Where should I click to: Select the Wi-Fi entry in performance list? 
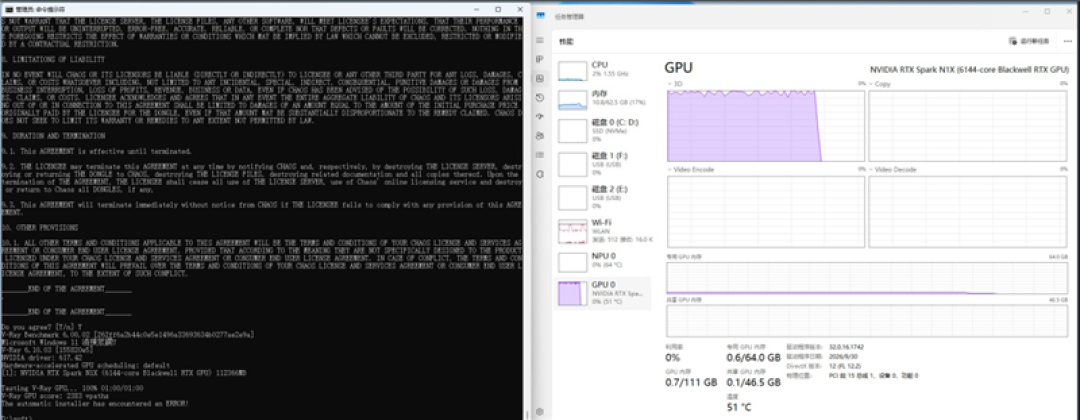coord(603,231)
